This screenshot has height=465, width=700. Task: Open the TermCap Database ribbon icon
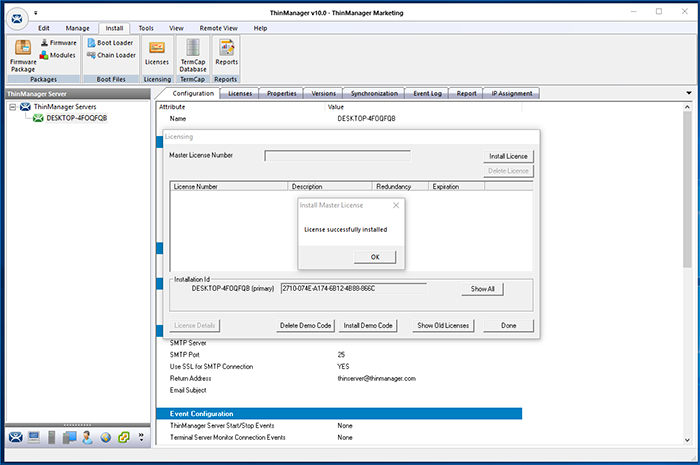(193, 55)
